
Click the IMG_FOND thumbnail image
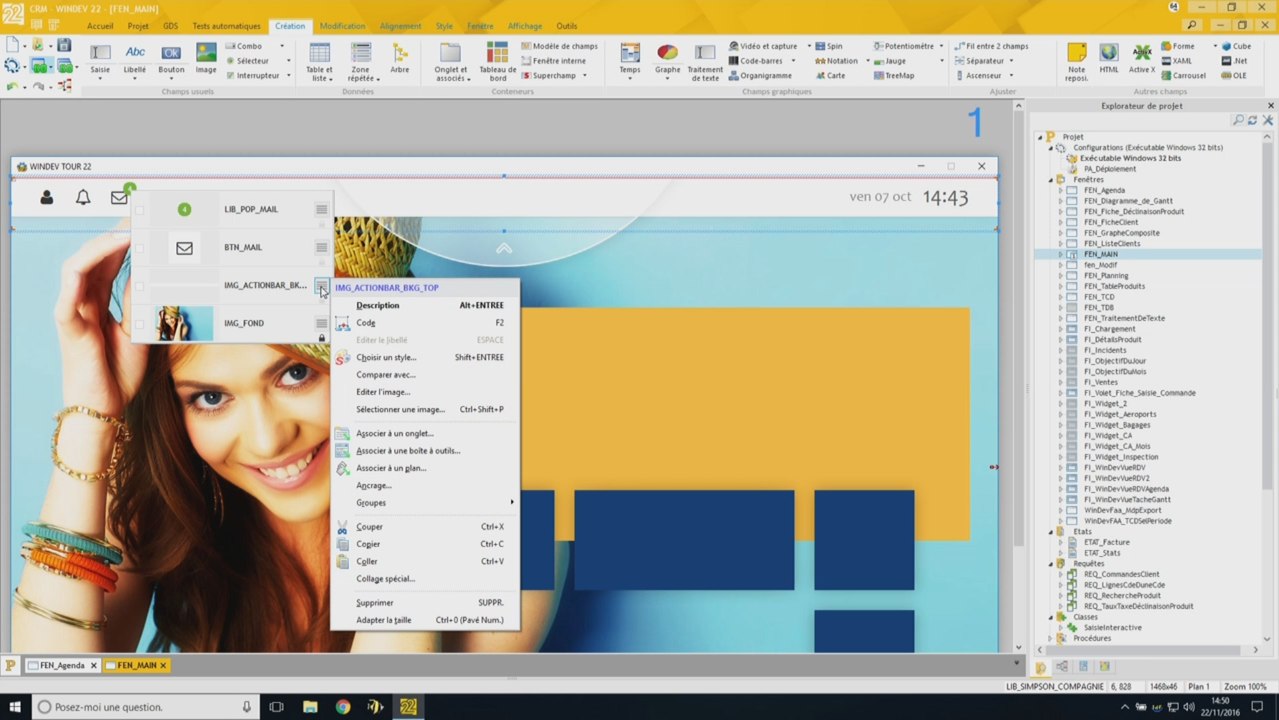click(x=184, y=324)
